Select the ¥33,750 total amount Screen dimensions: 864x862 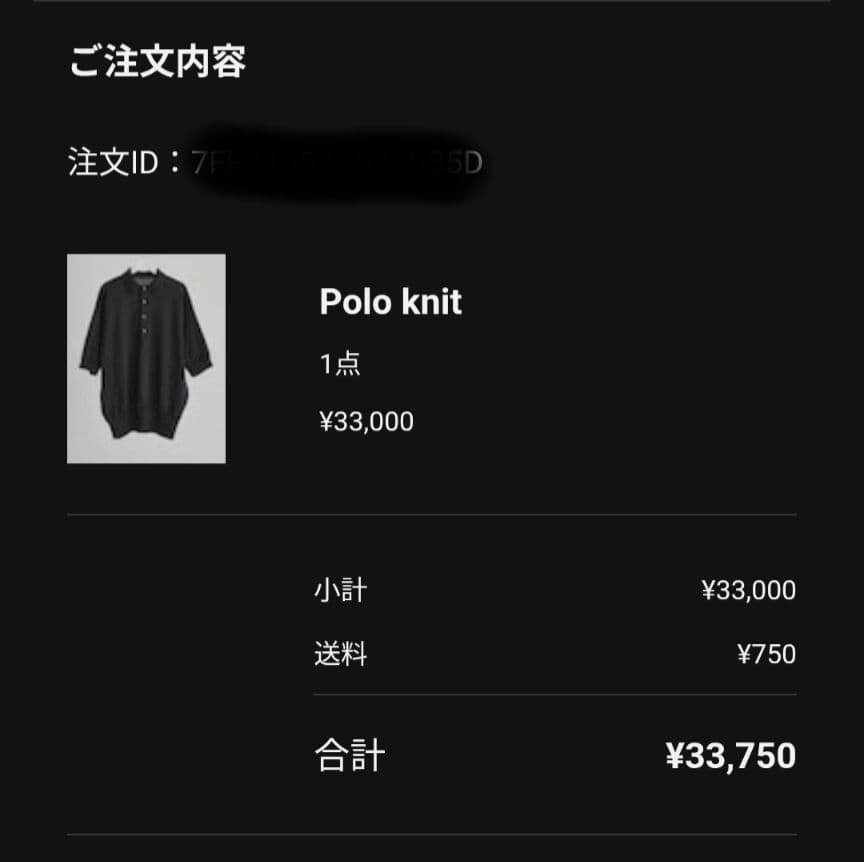point(730,756)
